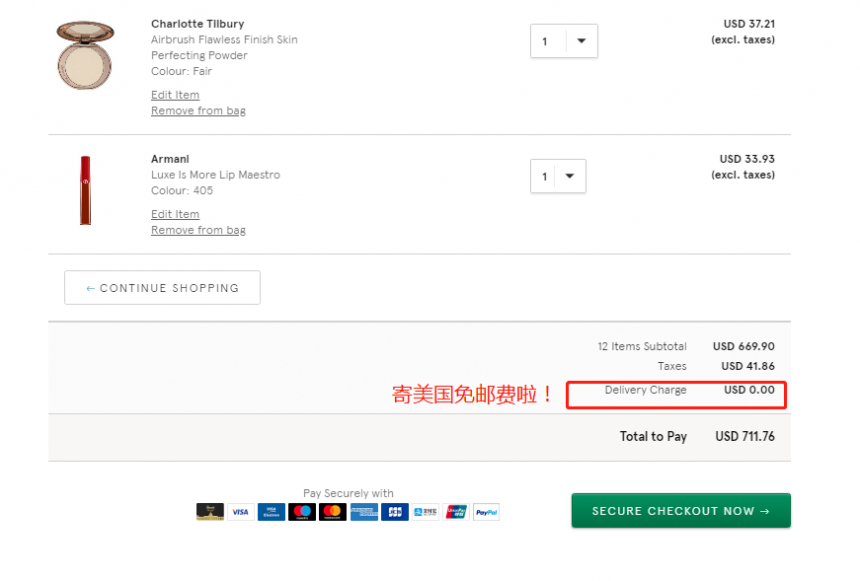Click the Armani brand name

(x=170, y=159)
